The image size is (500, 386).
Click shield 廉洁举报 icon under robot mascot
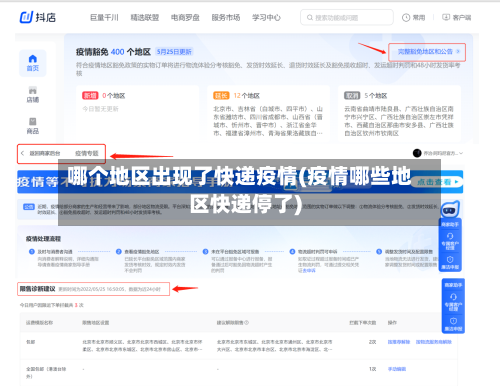coord(450,259)
